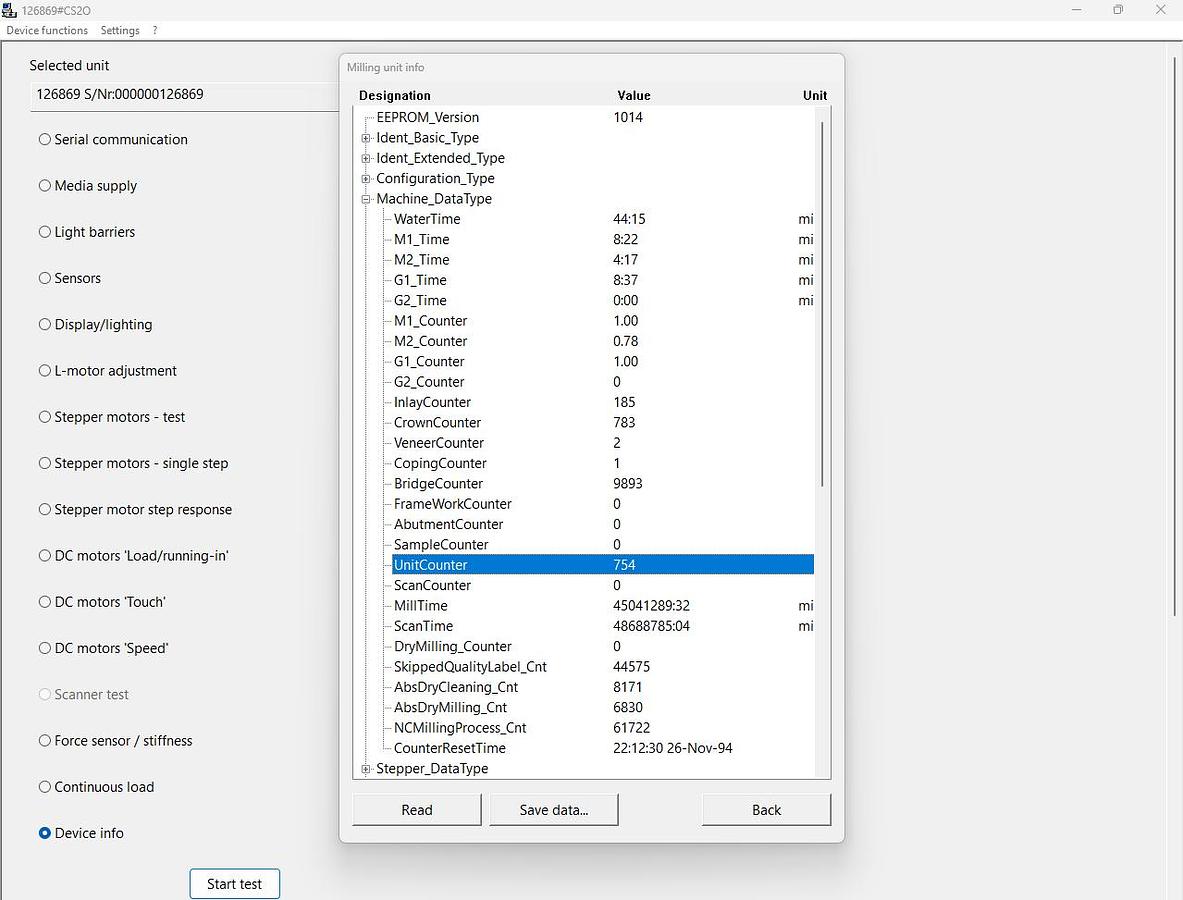This screenshot has width=1183, height=900.
Task: Expand the Stepper_DataType node
Action: tap(367, 769)
